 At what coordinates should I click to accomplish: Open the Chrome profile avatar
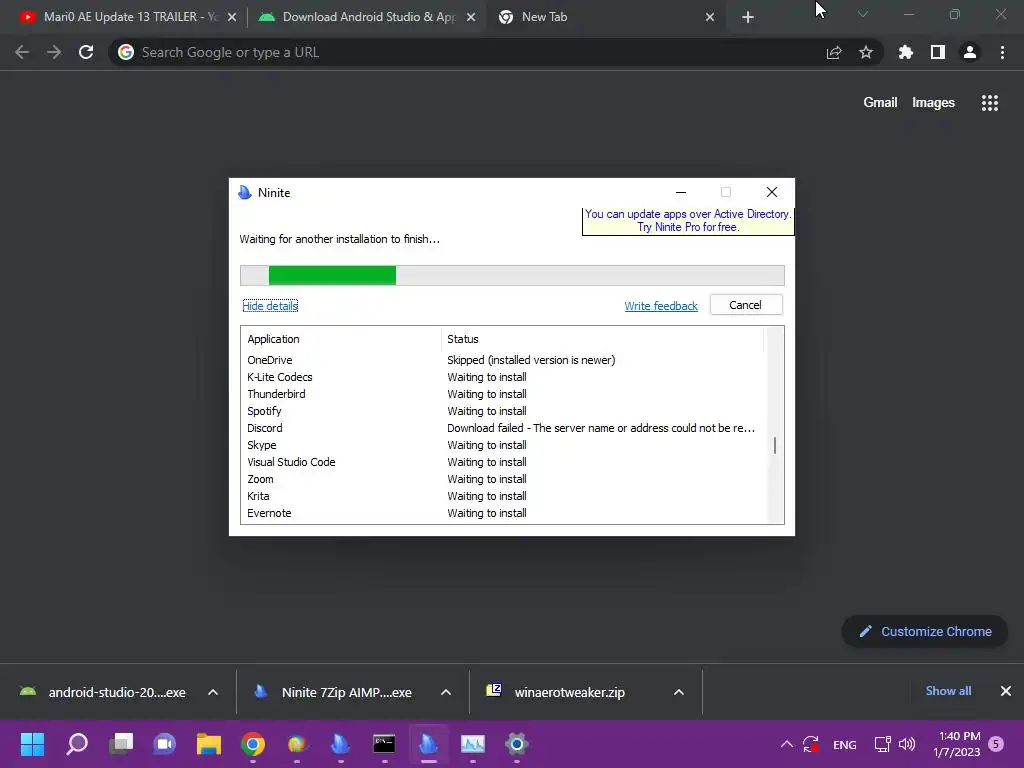[970, 52]
